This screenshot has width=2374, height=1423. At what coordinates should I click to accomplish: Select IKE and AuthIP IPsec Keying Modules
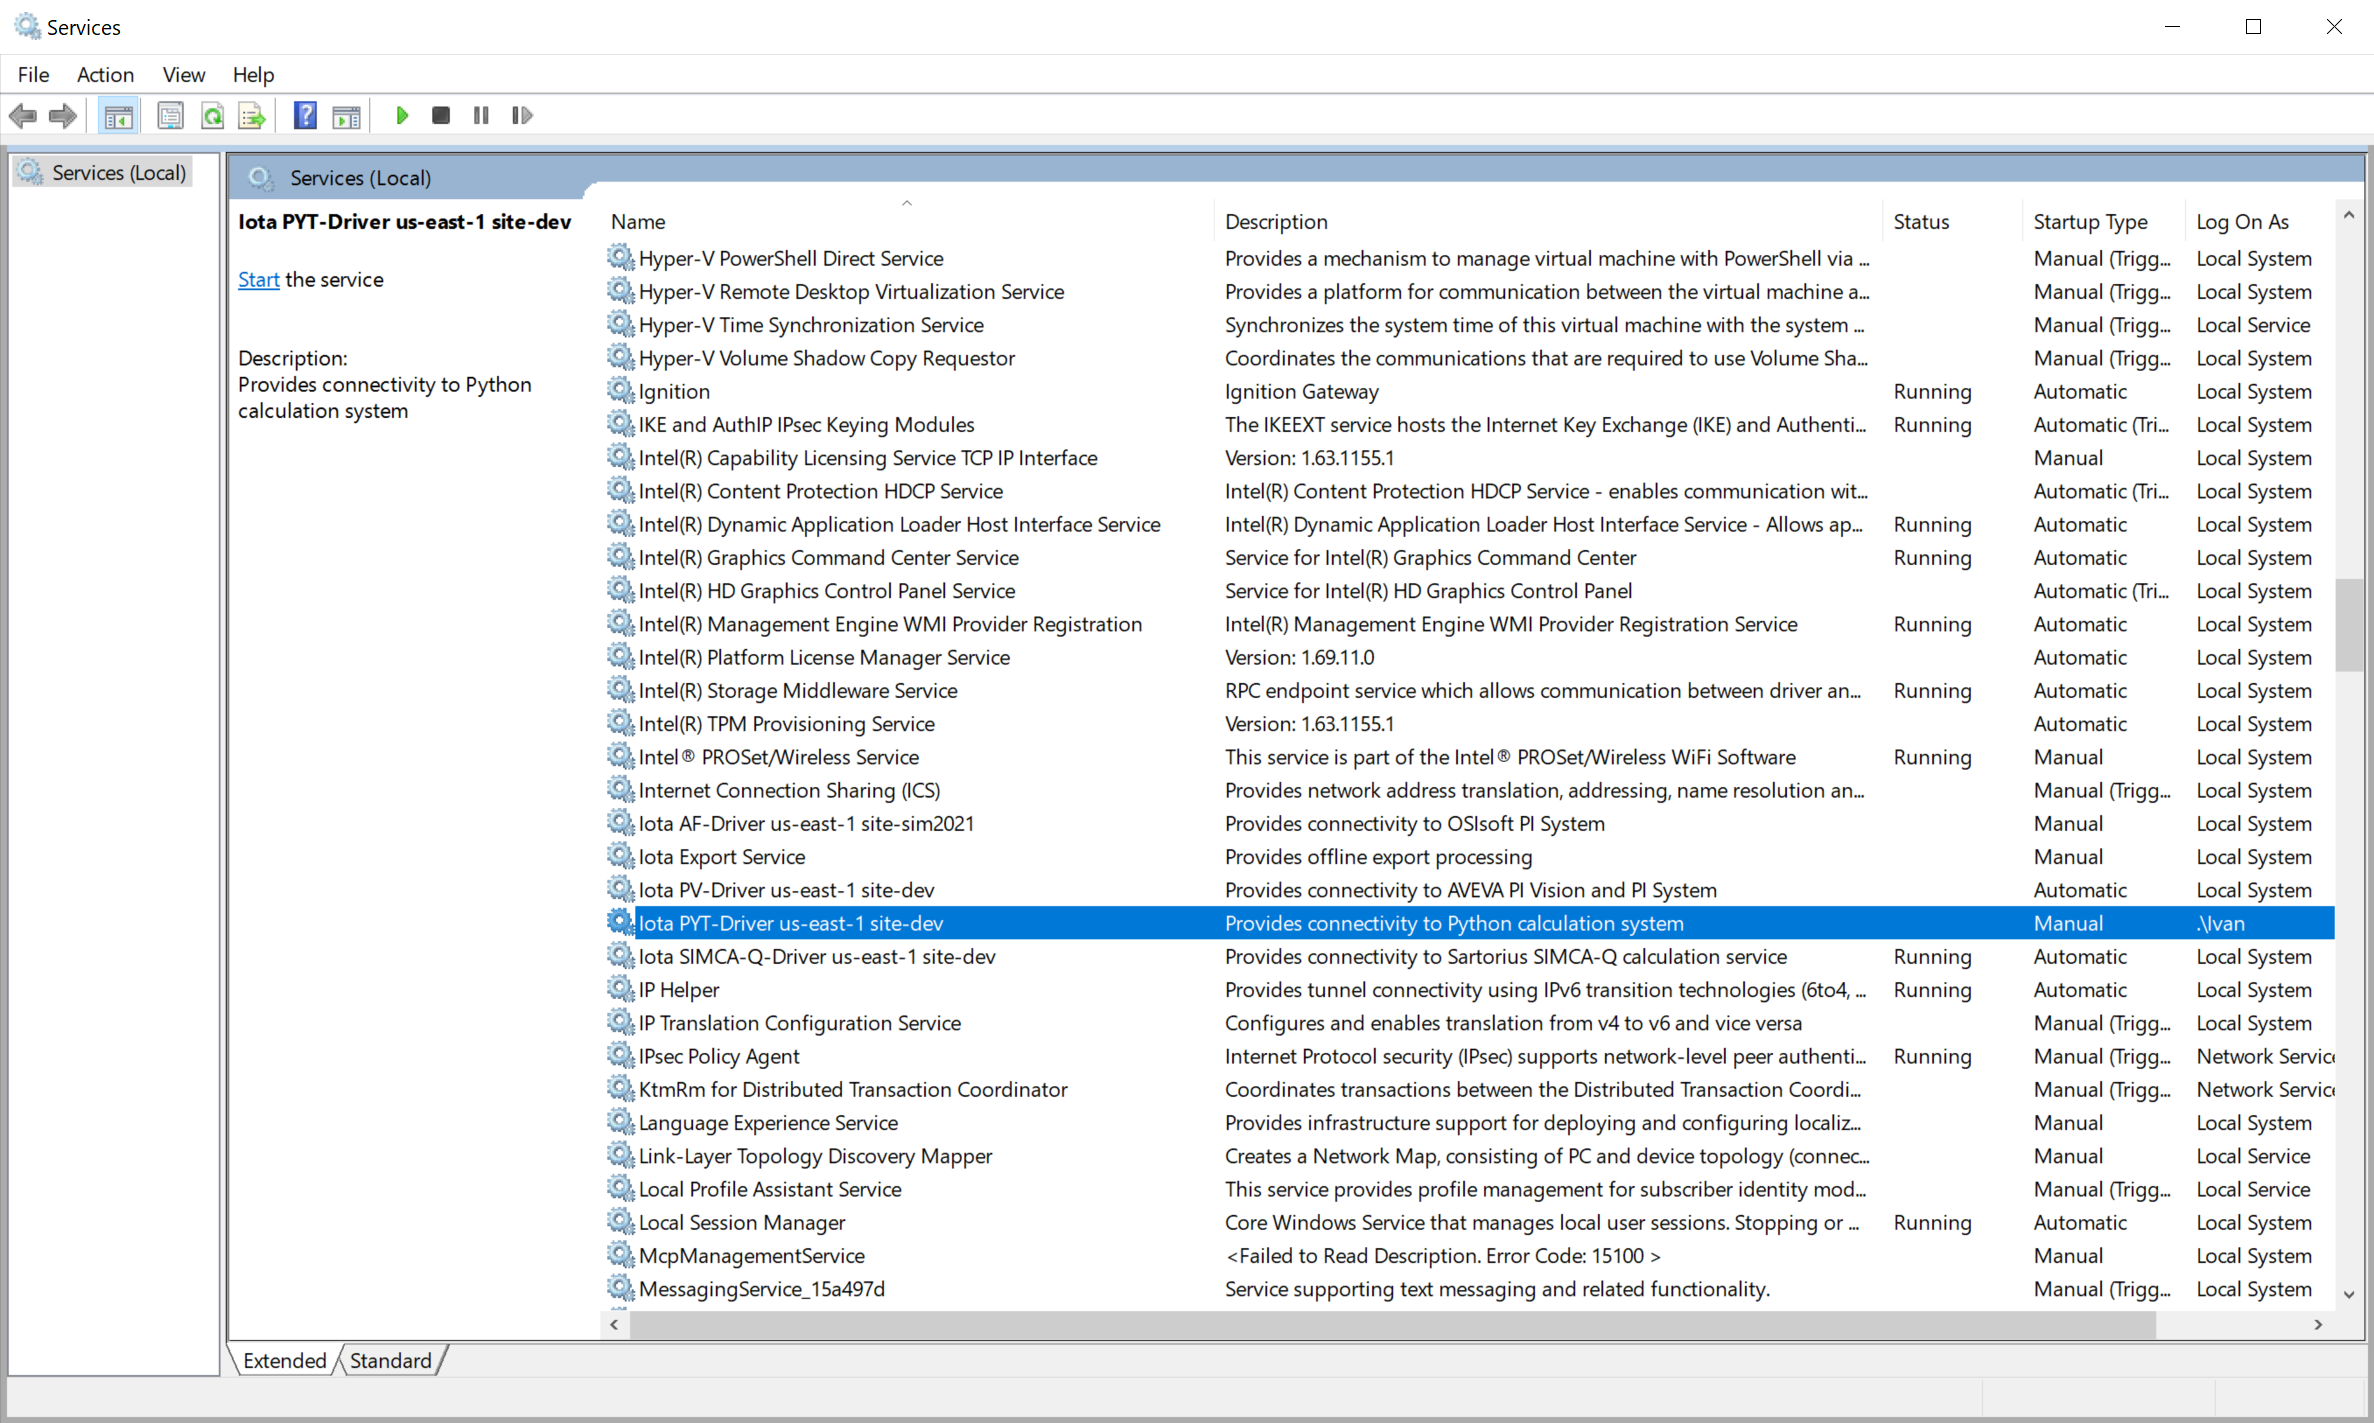pos(1469,424)
